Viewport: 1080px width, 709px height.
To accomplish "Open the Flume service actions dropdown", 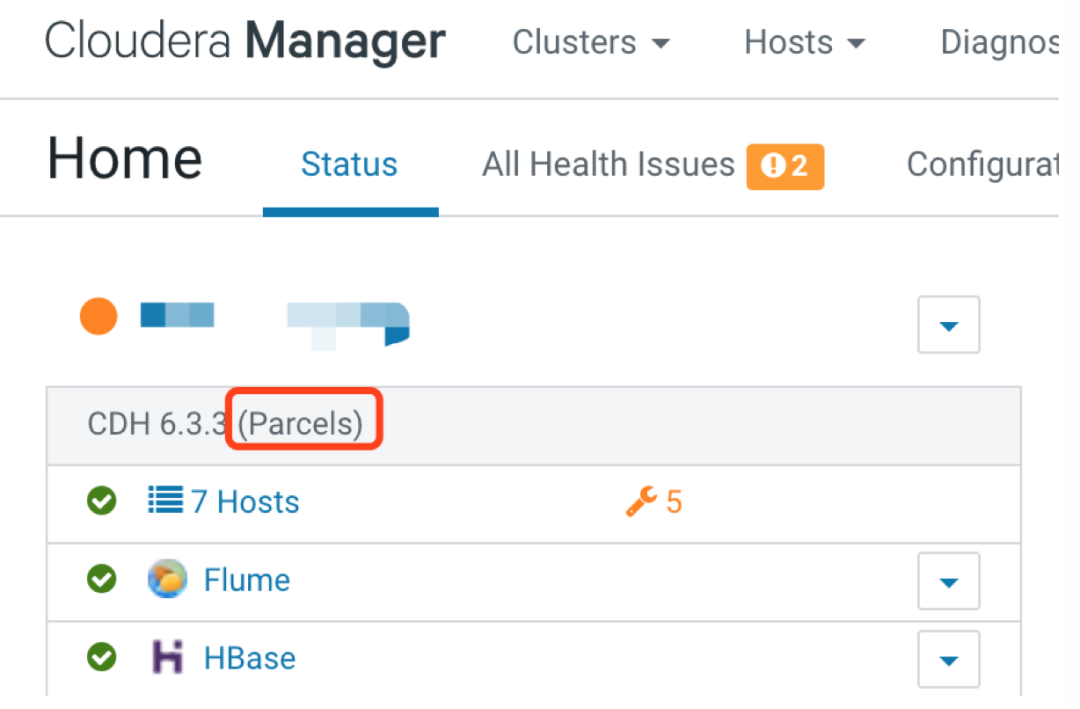I will pyautogui.click(x=948, y=581).
